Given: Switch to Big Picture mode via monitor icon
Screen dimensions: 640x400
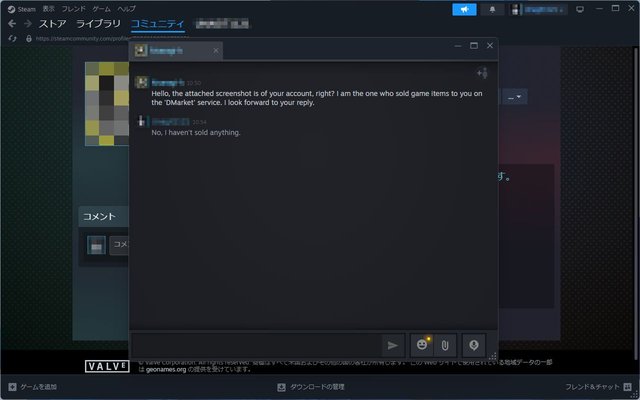Looking at the screenshot, I should (580, 9).
